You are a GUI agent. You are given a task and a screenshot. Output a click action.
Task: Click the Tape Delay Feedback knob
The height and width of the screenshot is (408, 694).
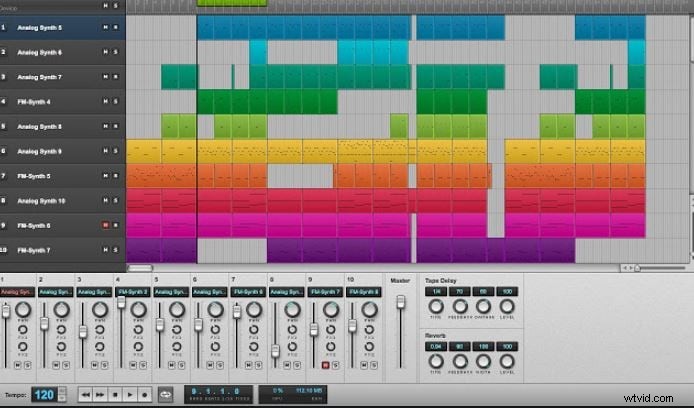tap(460, 306)
